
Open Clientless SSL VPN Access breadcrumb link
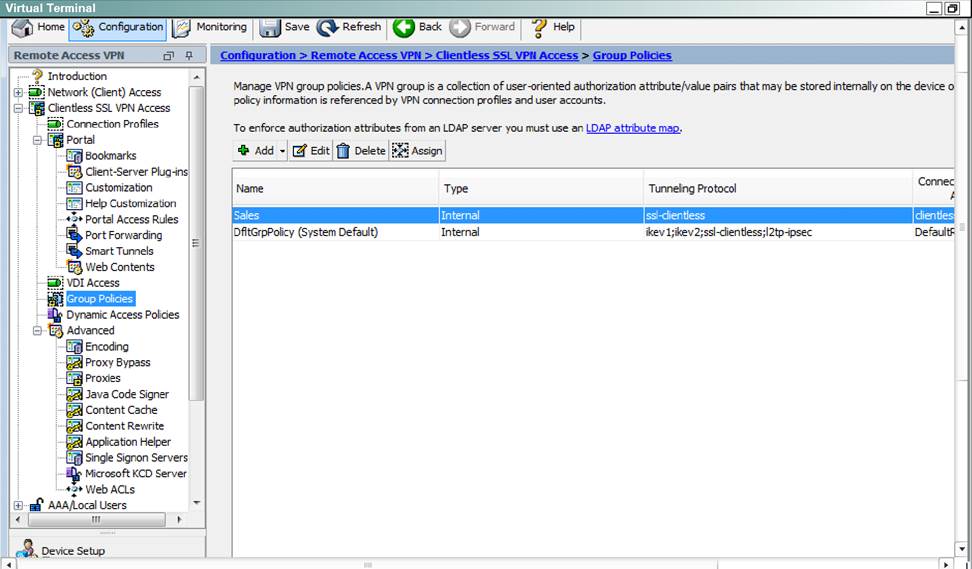[506, 55]
